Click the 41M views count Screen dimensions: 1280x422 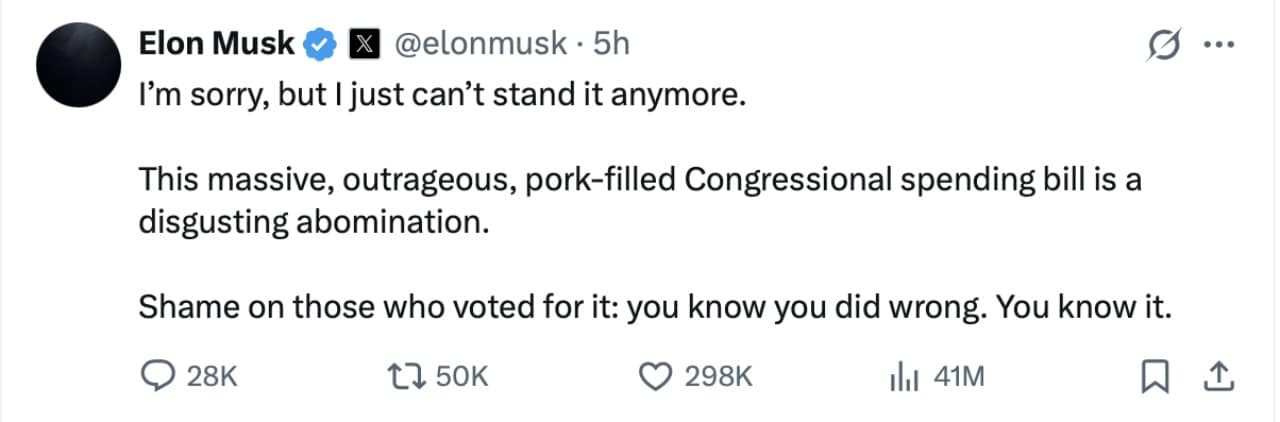tap(958, 376)
